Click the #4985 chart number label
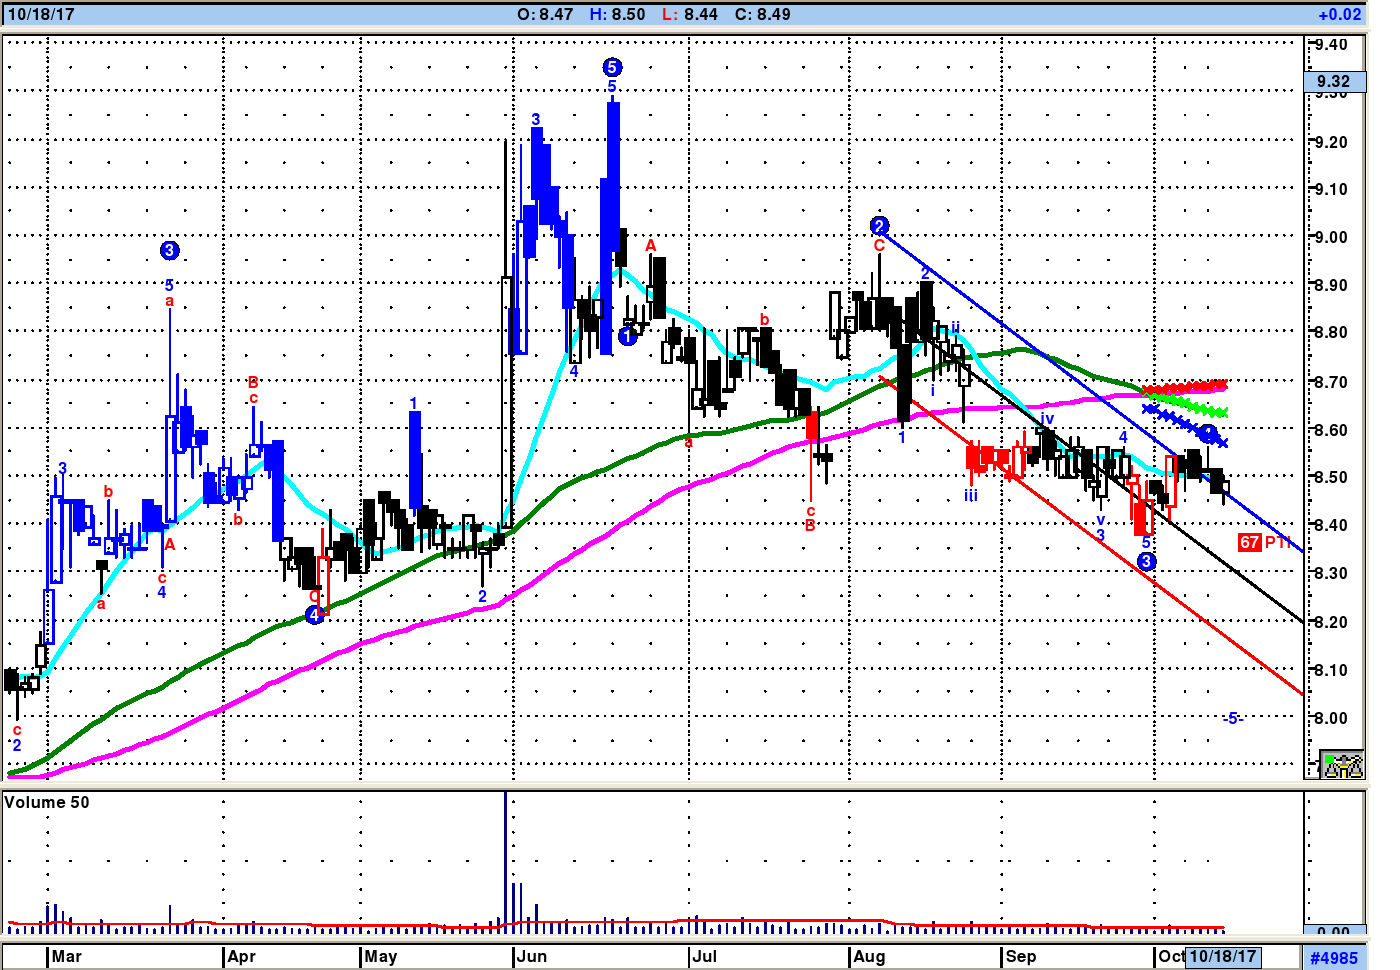Screen dimensions: 1400x970 (x=1334, y=958)
